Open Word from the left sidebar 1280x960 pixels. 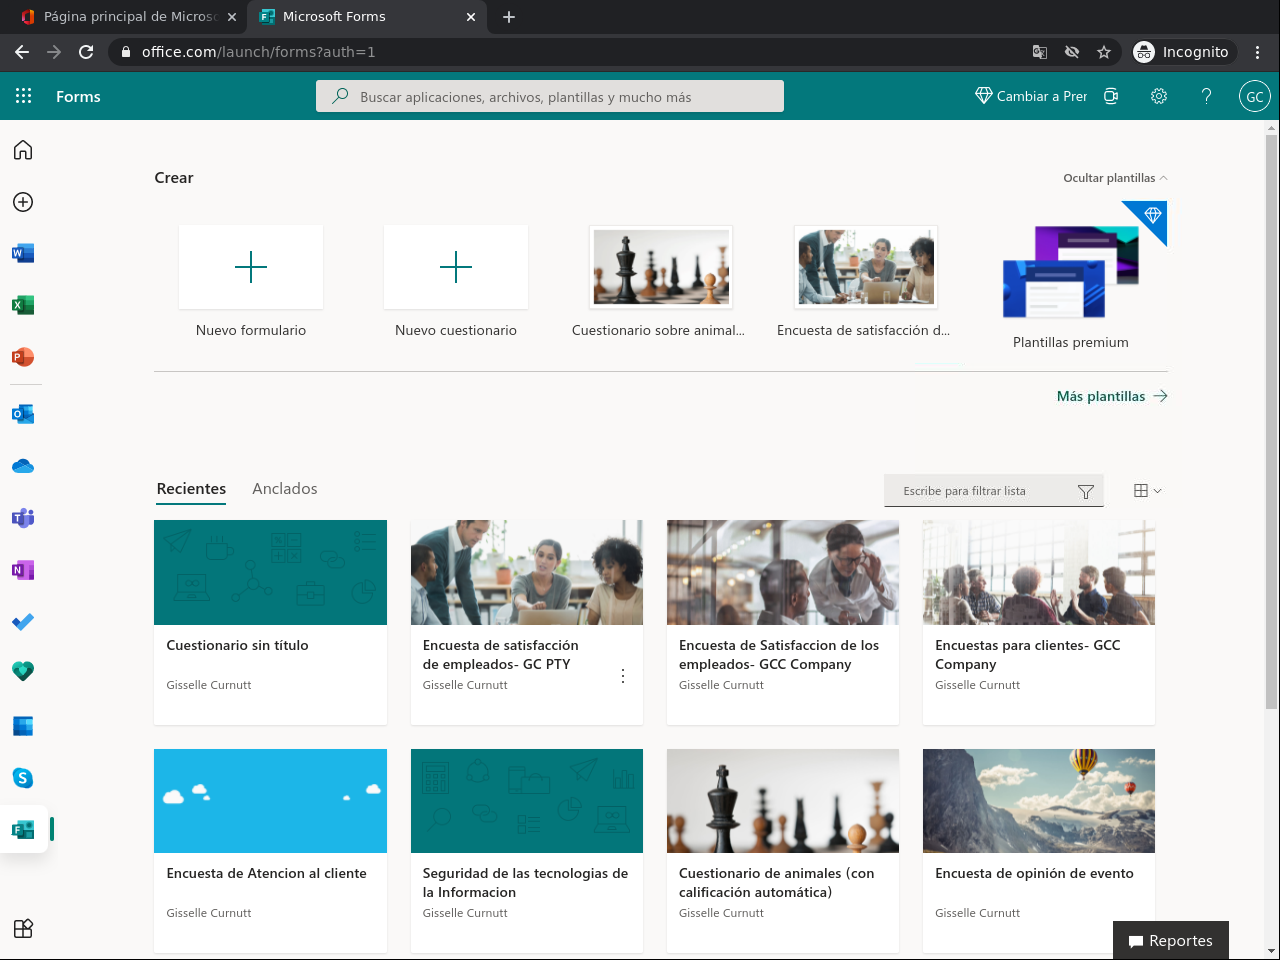tap(23, 254)
